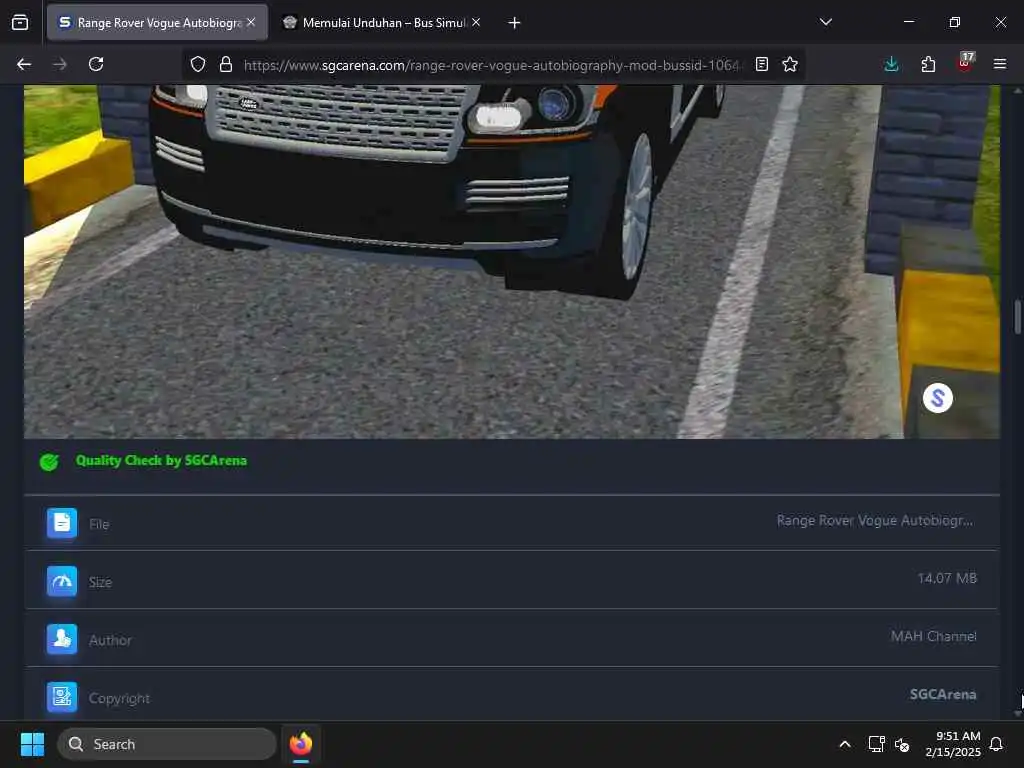This screenshot has height=768, width=1024.
Task: Go back to previous page
Action: tap(24, 64)
